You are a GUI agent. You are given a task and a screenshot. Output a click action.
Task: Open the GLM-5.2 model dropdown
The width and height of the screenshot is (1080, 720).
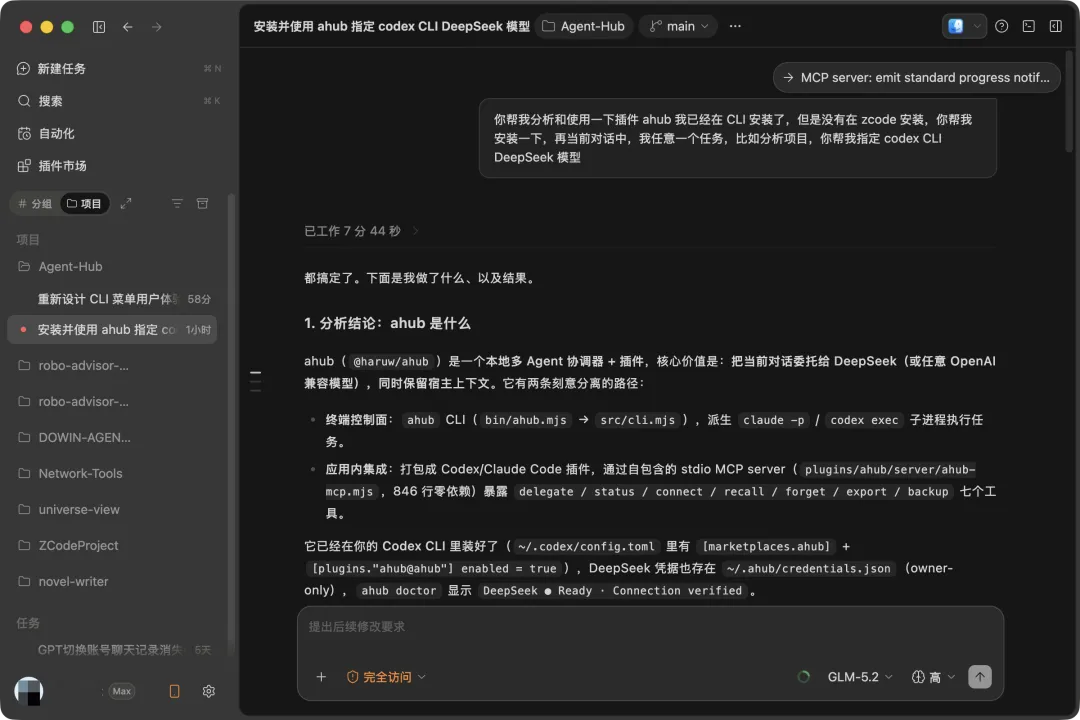(x=860, y=677)
